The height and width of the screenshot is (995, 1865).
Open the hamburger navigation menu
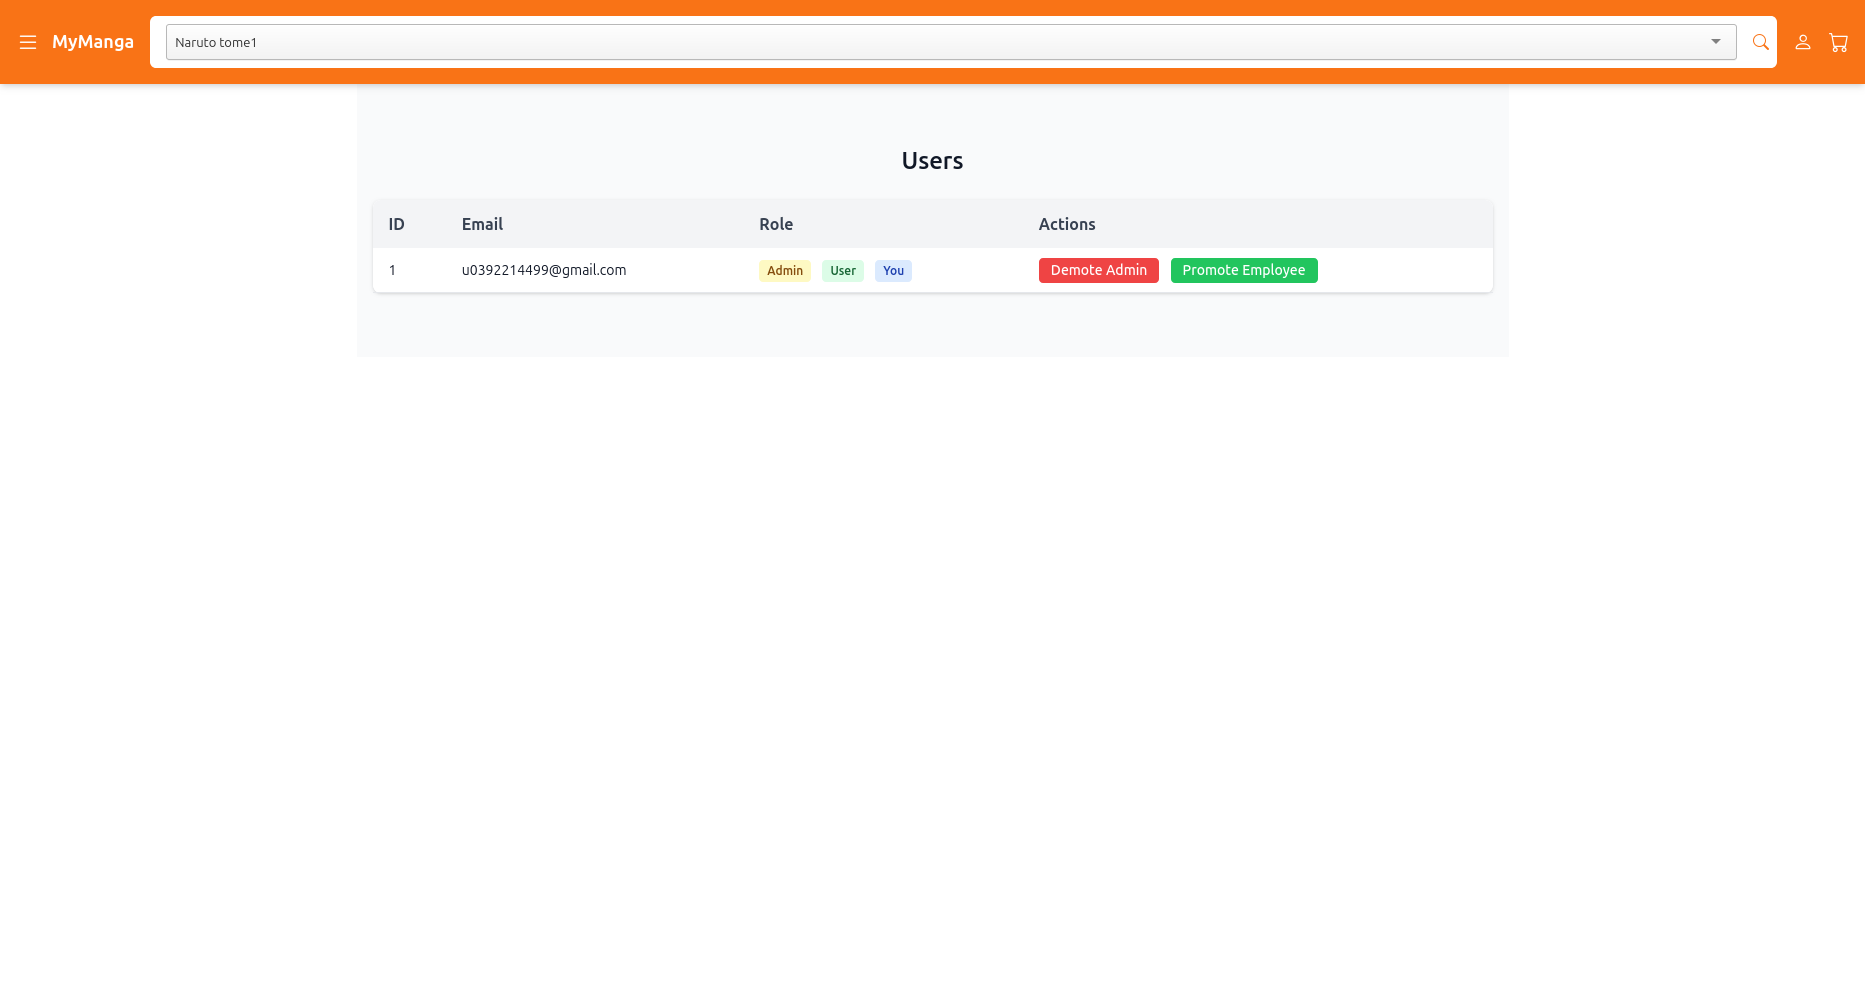click(28, 42)
